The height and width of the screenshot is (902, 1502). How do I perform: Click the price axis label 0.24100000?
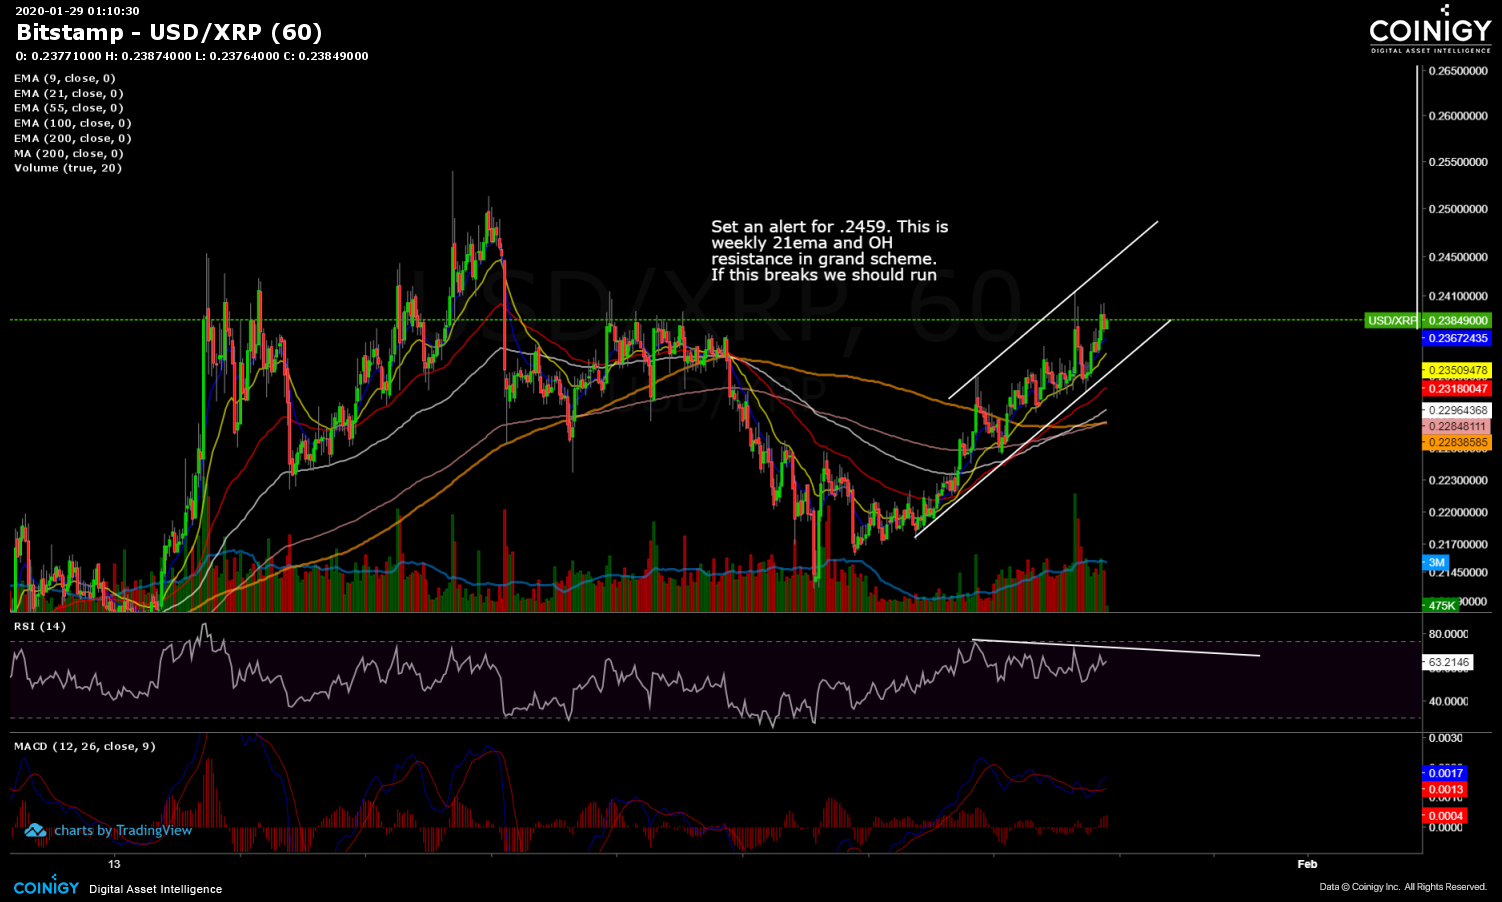click(1458, 296)
